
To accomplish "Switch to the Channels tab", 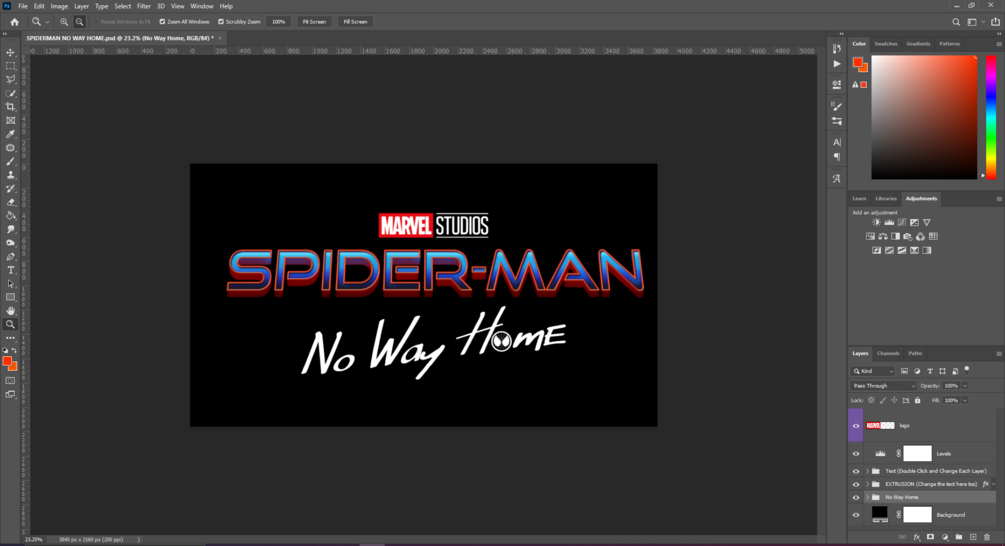I will (888, 353).
